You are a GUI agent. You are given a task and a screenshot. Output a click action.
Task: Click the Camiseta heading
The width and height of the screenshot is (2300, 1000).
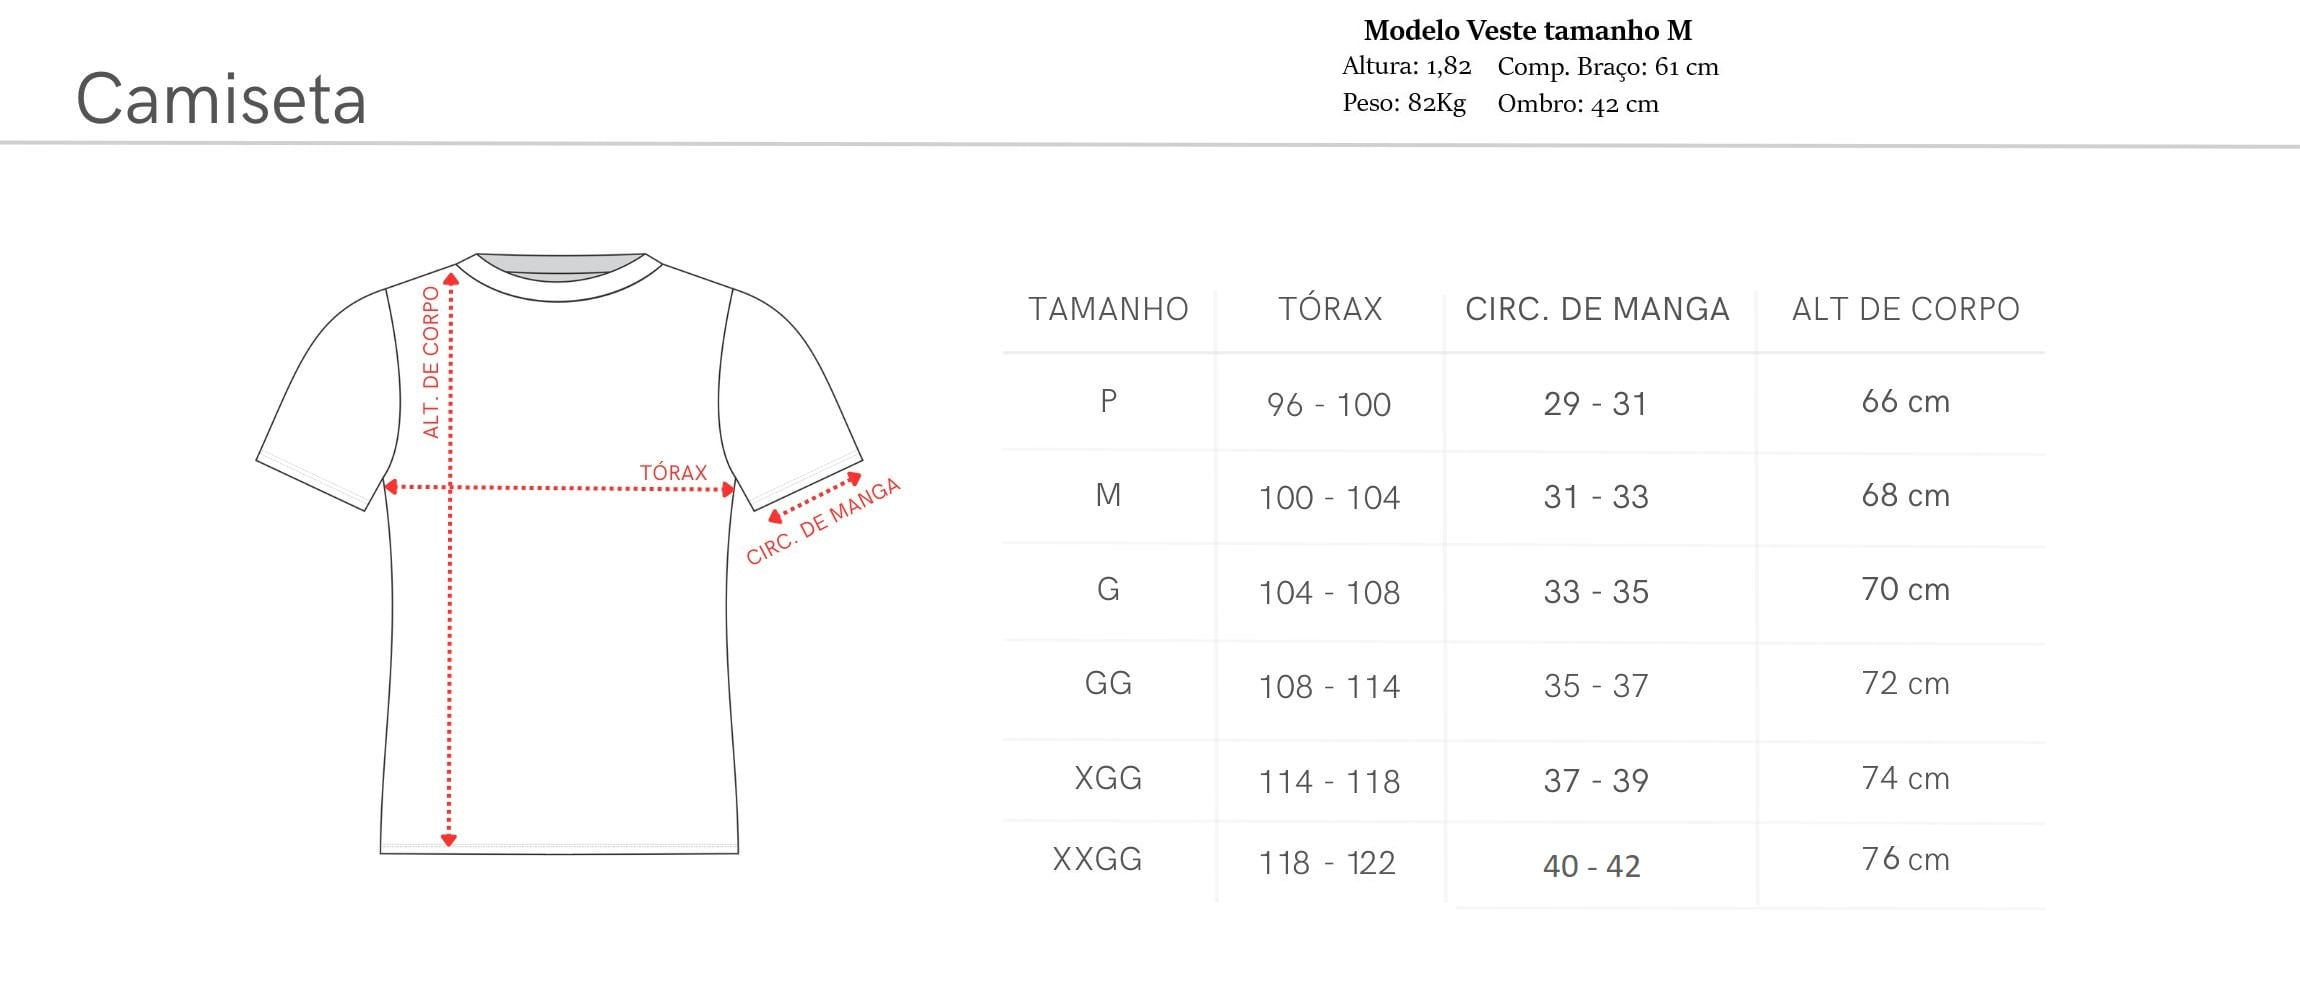[221, 99]
